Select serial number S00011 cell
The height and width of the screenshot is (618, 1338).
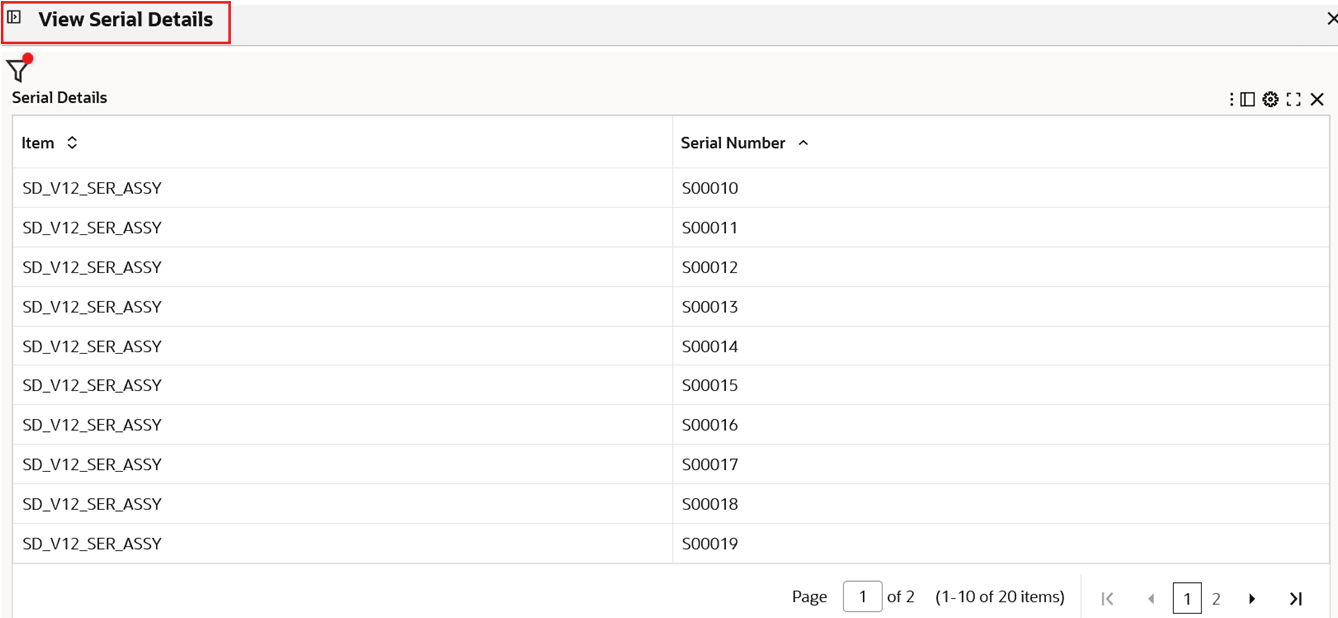click(x=1001, y=228)
